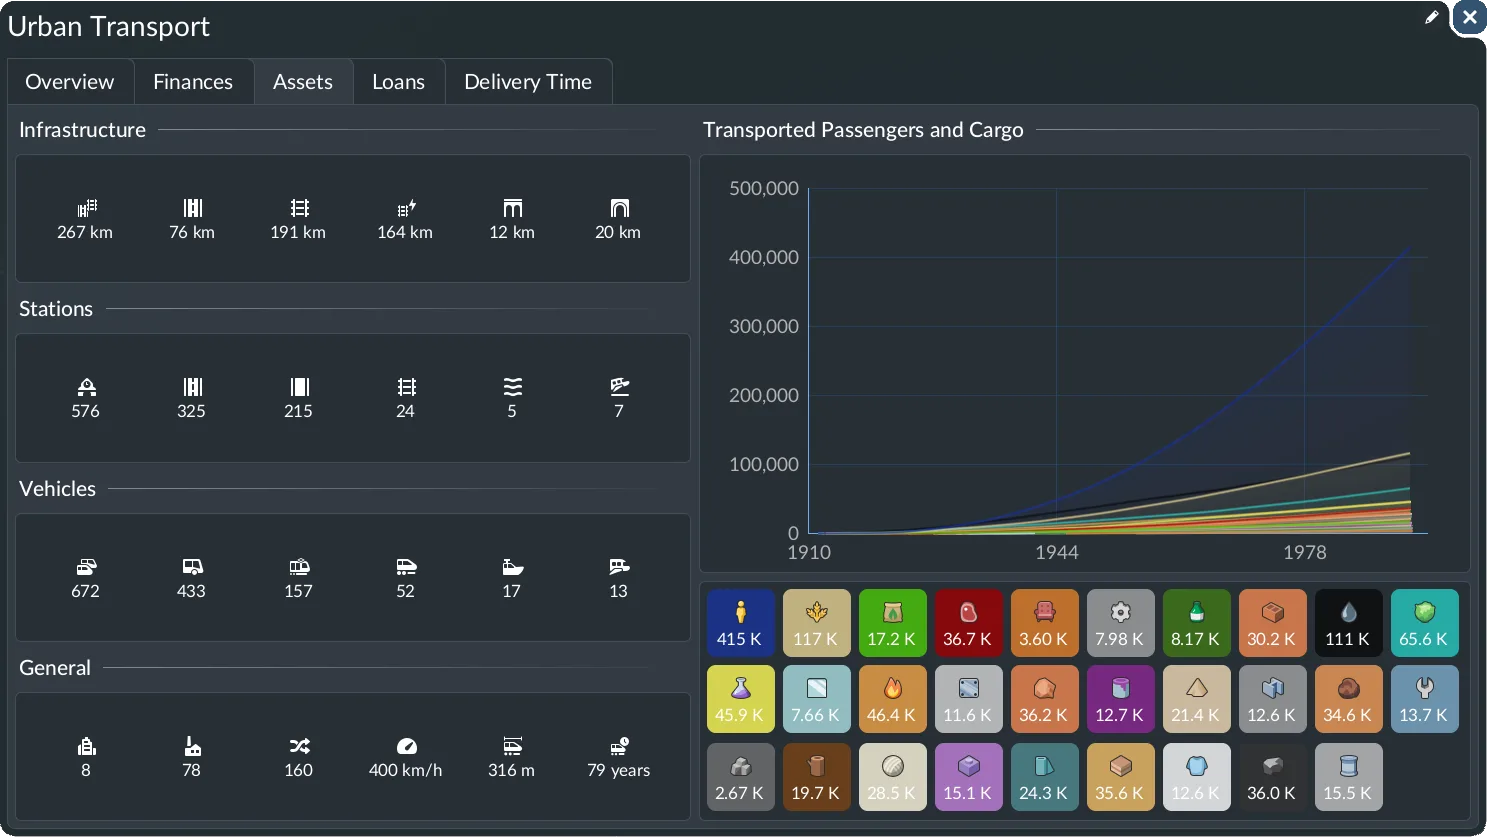Click the electrified track icon above 164 km
Image resolution: width=1487 pixels, height=837 pixels.
406,208
